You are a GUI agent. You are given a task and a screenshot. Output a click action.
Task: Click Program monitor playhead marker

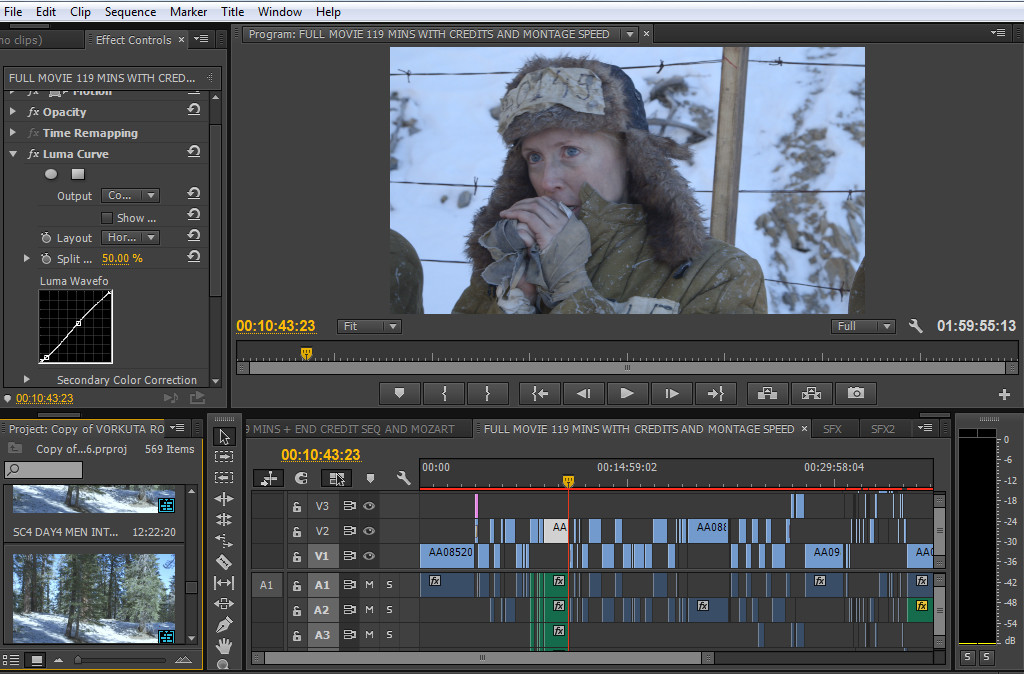306,353
